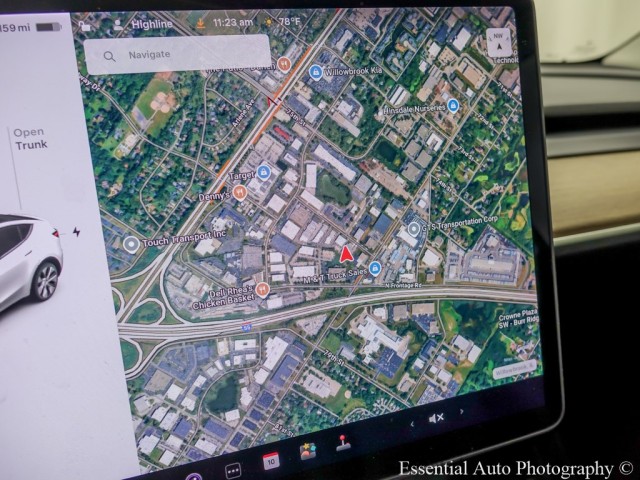Select the Hinsdale Nurseries map pin
The width and height of the screenshot is (640, 480).
point(453,106)
